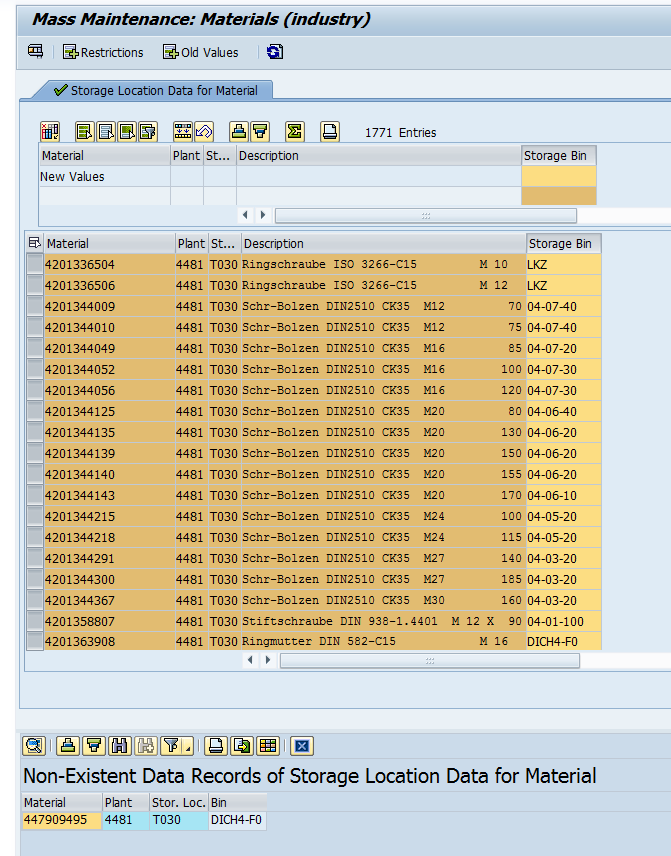Select row of material 4201344049
This screenshot has height=856, width=671.
click(35, 348)
